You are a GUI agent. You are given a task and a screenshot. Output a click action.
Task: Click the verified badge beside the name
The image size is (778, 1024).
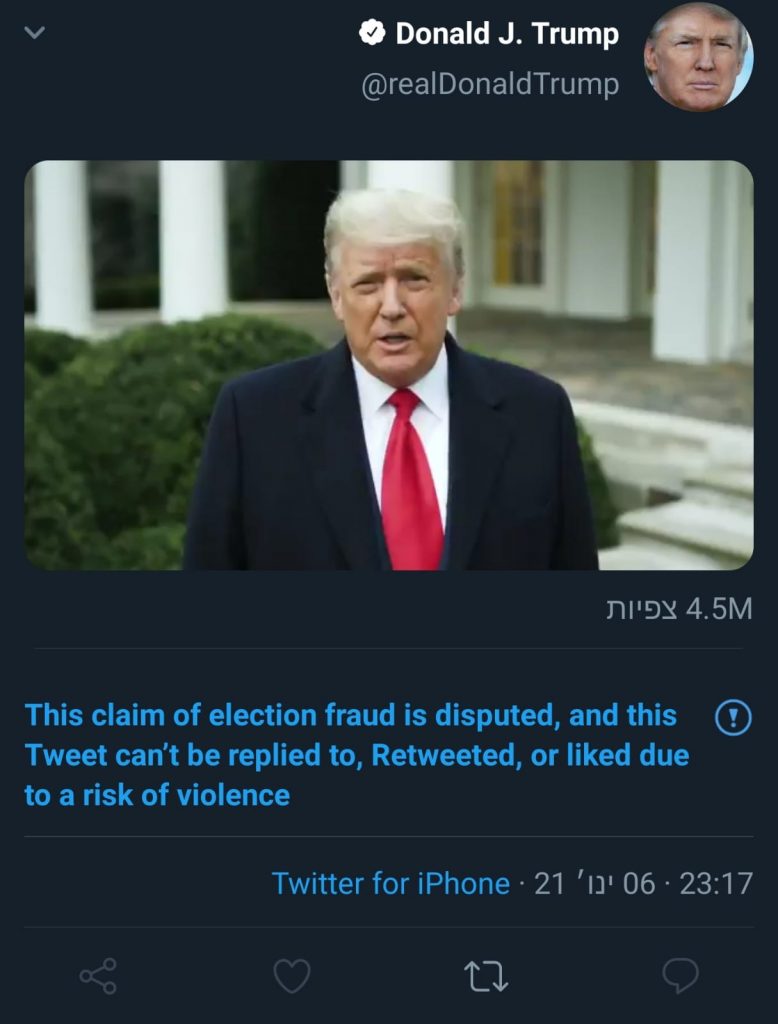tap(372, 34)
